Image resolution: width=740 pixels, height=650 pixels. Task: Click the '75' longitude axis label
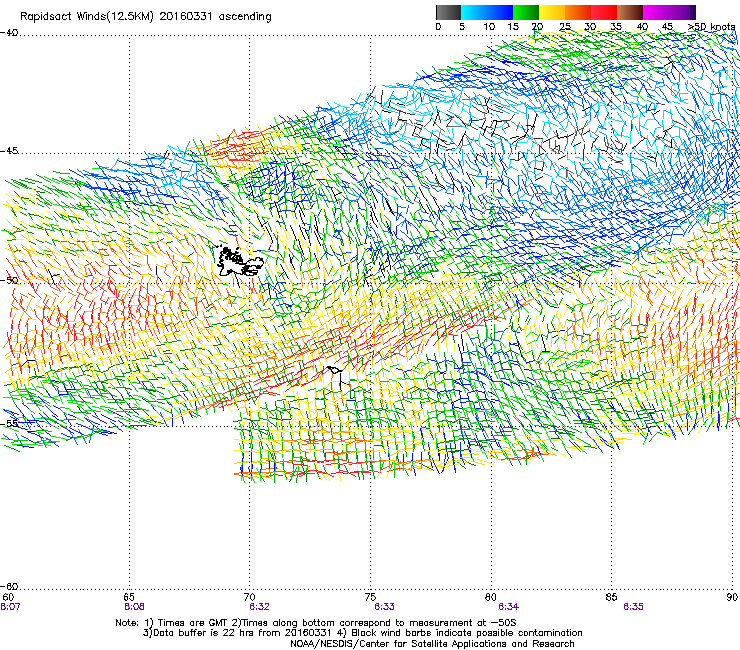370,597
